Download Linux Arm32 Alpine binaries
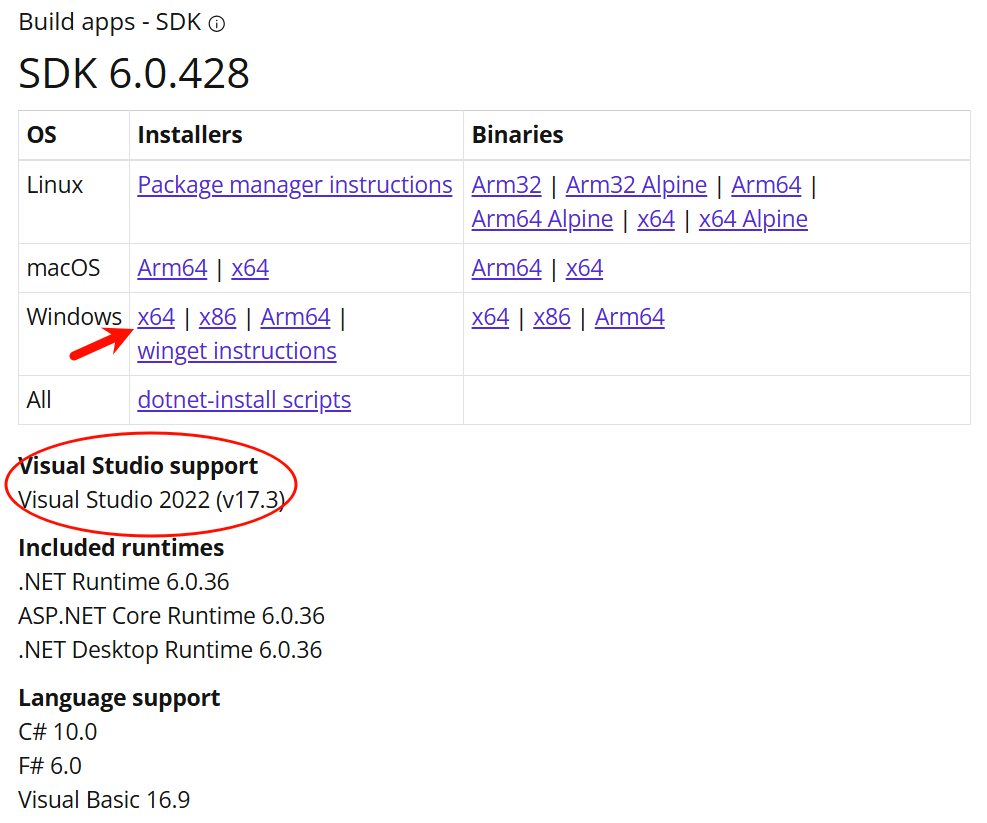The width and height of the screenshot is (987, 823). pos(636,185)
